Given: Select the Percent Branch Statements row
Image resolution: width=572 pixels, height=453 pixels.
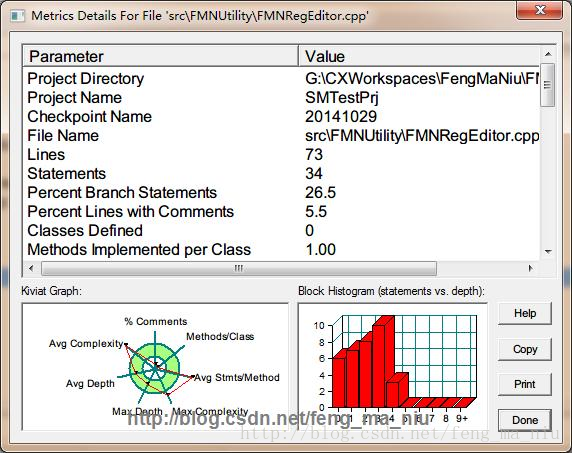Looking at the screenshot, I should (x=281, y=193).
